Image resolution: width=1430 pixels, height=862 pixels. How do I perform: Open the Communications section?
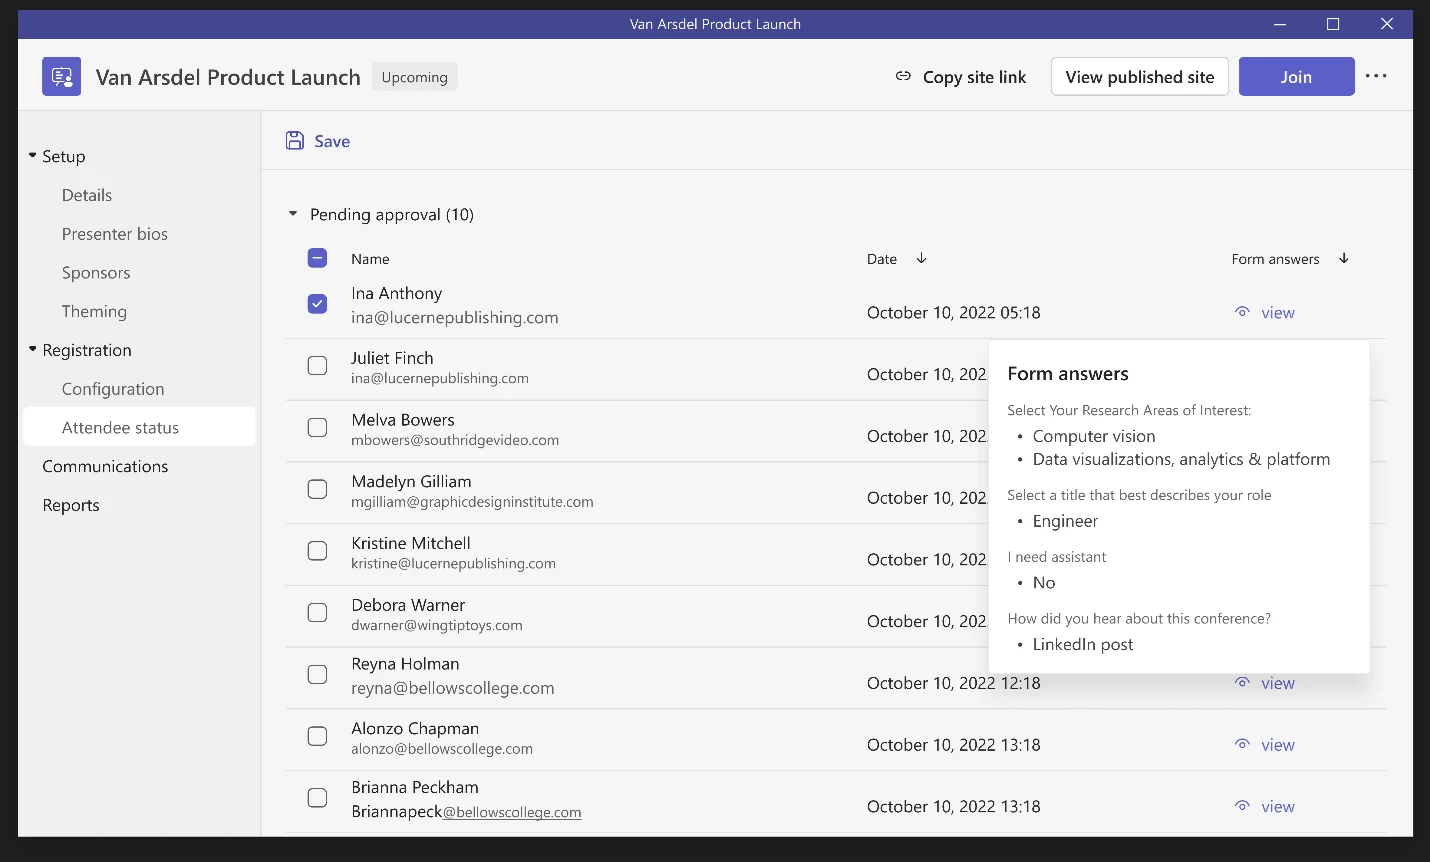click(105, 466)
